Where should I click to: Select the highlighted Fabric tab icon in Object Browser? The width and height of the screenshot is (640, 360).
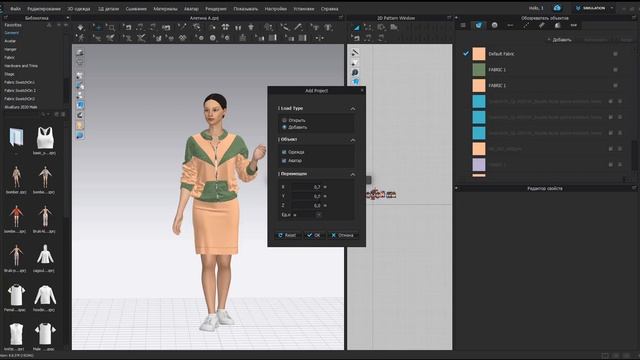pyautogui.click(x=478, y=25)
